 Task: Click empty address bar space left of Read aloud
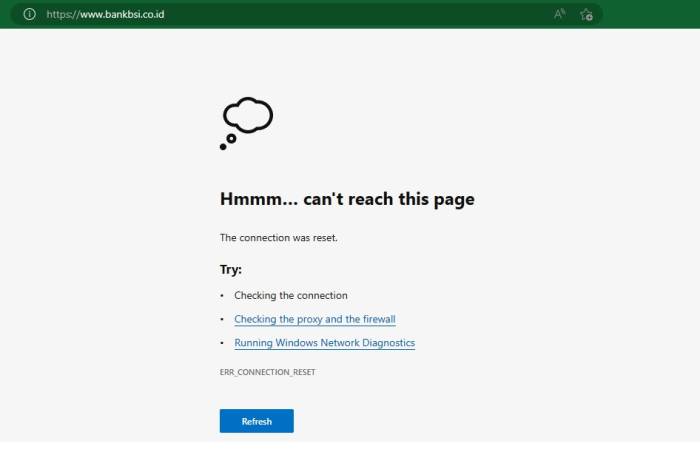[x=400, y=14]
